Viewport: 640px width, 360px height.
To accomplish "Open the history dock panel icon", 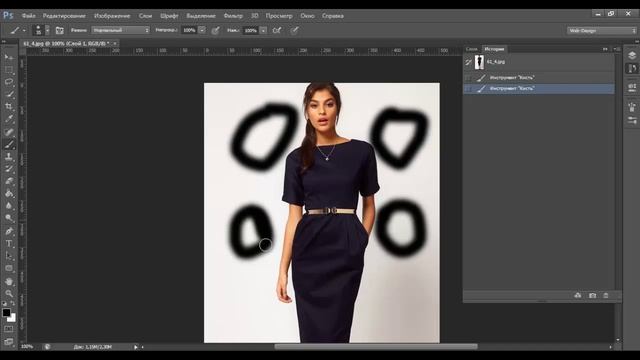I will tap(632, 68).
